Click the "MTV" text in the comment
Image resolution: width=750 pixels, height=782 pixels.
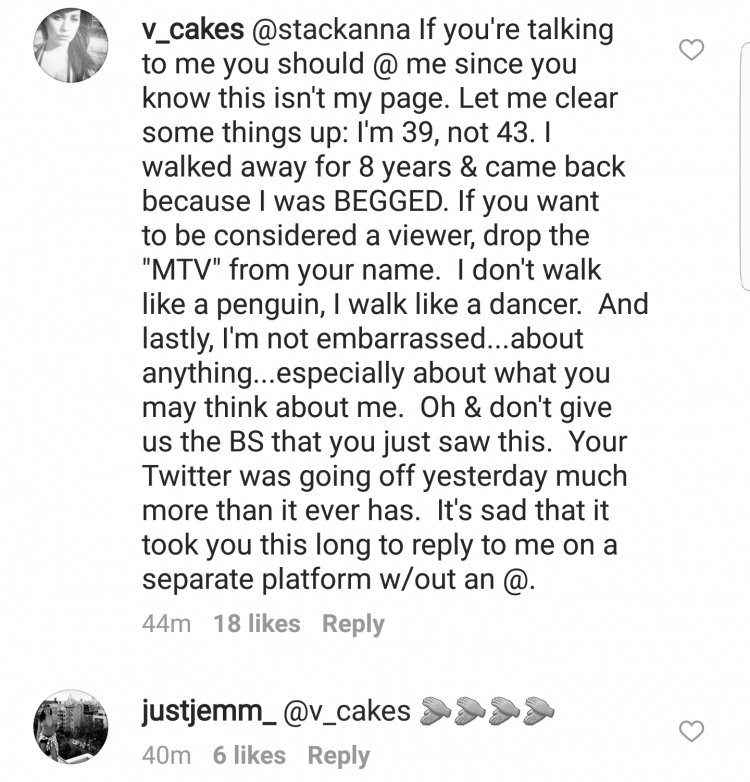tap(183, 270)
